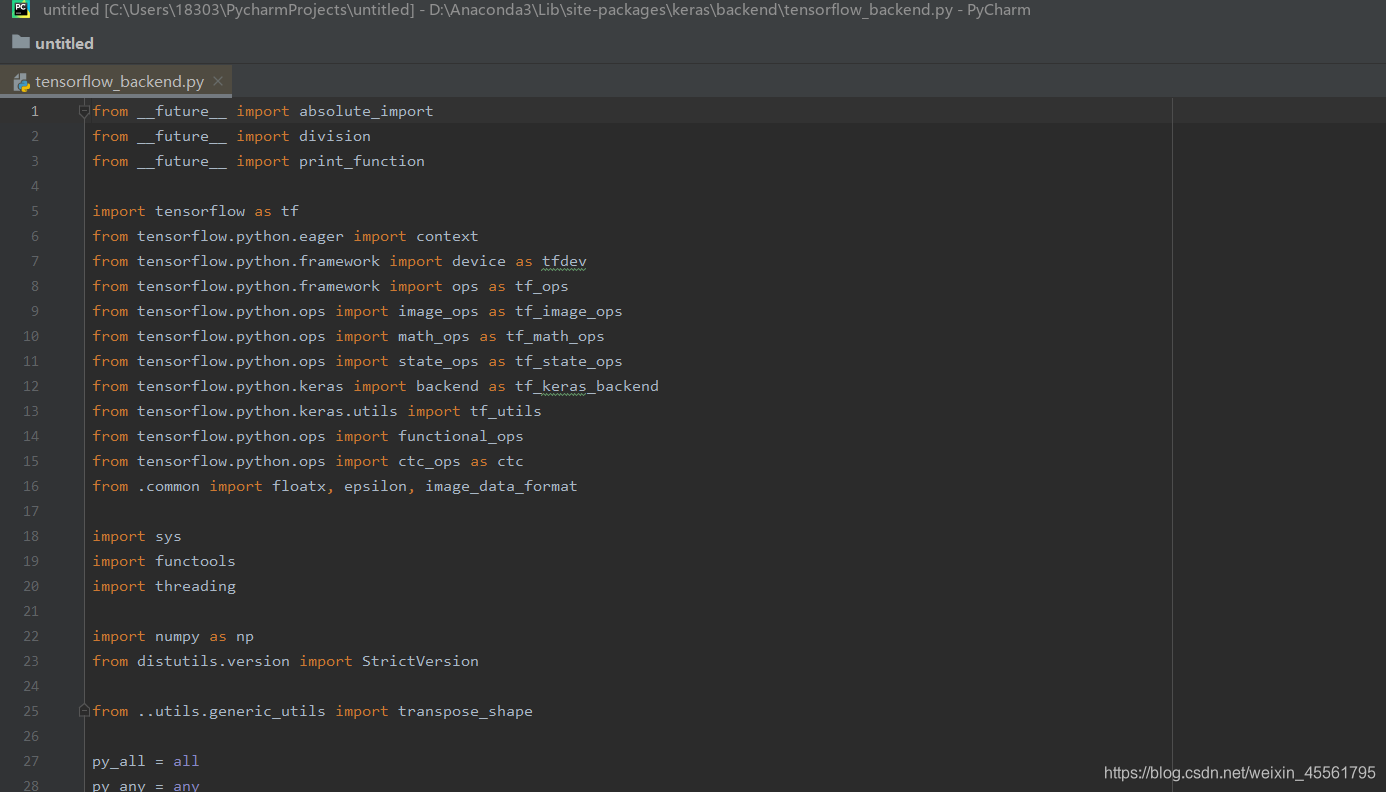This screenshot has width=1386, height=792.
Task: Click the underlined tfdev alias on line 7
Action: (563, 260)
